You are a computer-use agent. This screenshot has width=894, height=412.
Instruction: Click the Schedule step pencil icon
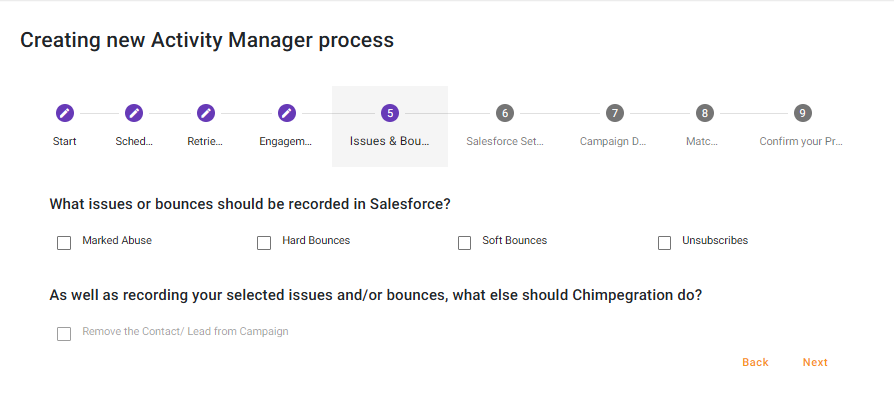pos(134,113)
